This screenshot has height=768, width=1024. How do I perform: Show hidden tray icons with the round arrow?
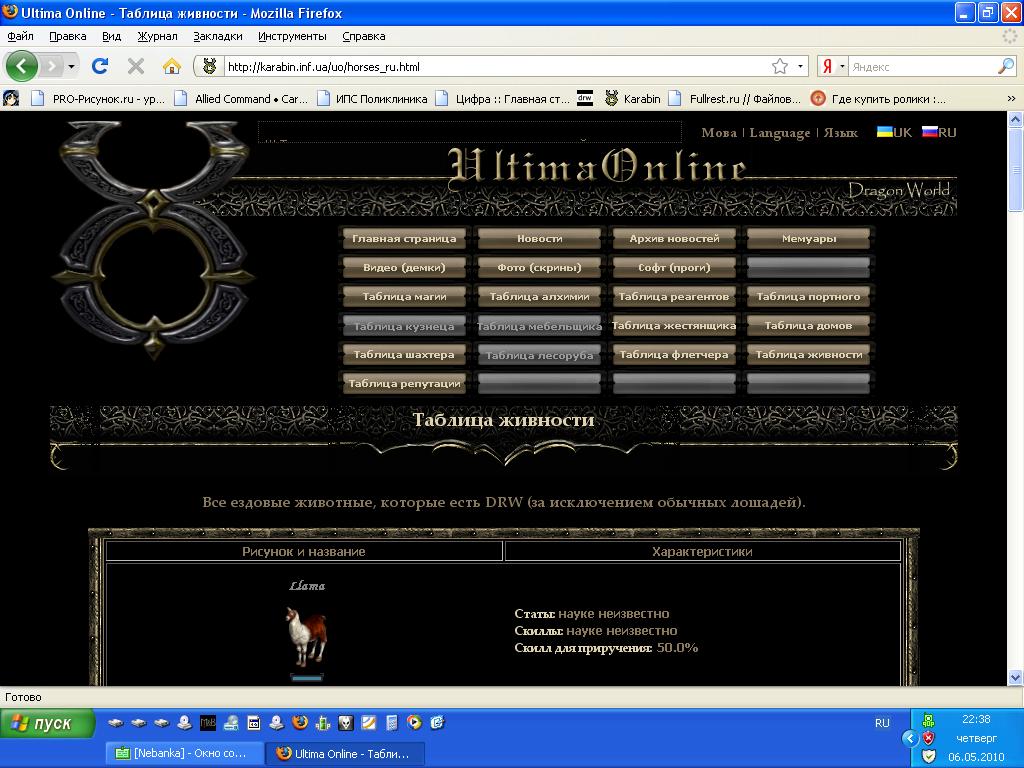[x=910, y=738]
